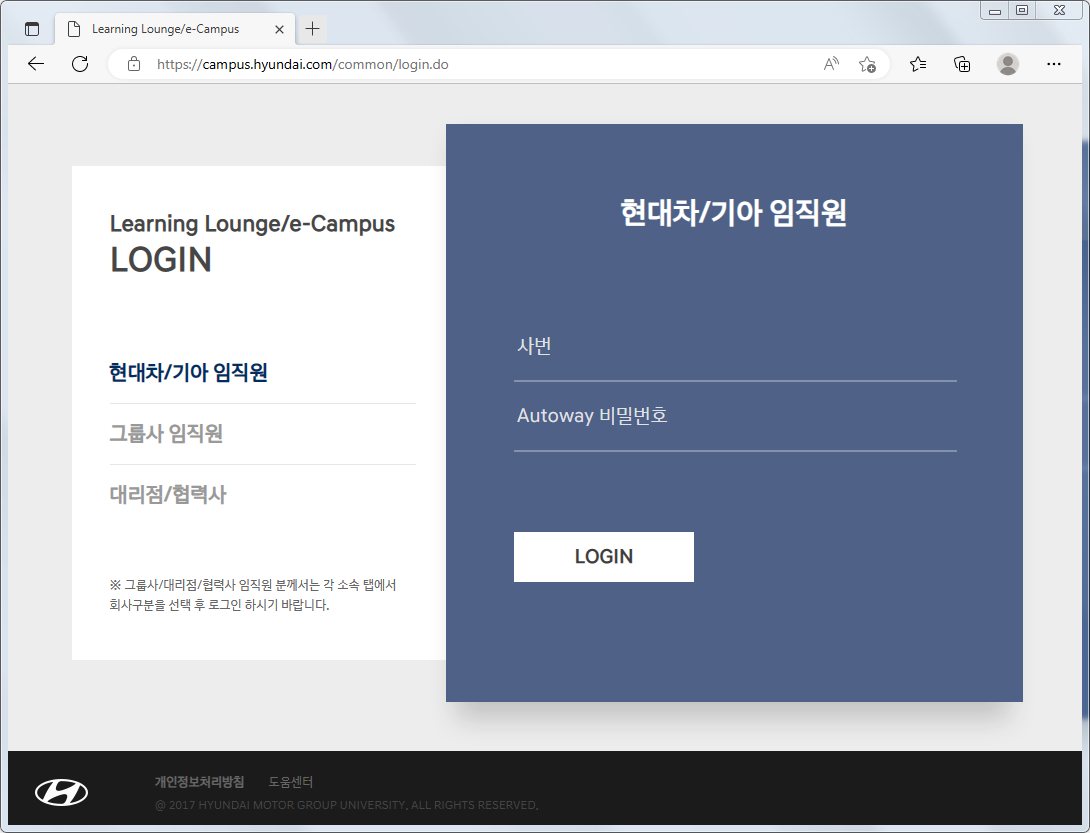Switch to 대리점/협력사 login tab
The image size is (1090, 833).
pyautogui.click(x=168, y=494)
